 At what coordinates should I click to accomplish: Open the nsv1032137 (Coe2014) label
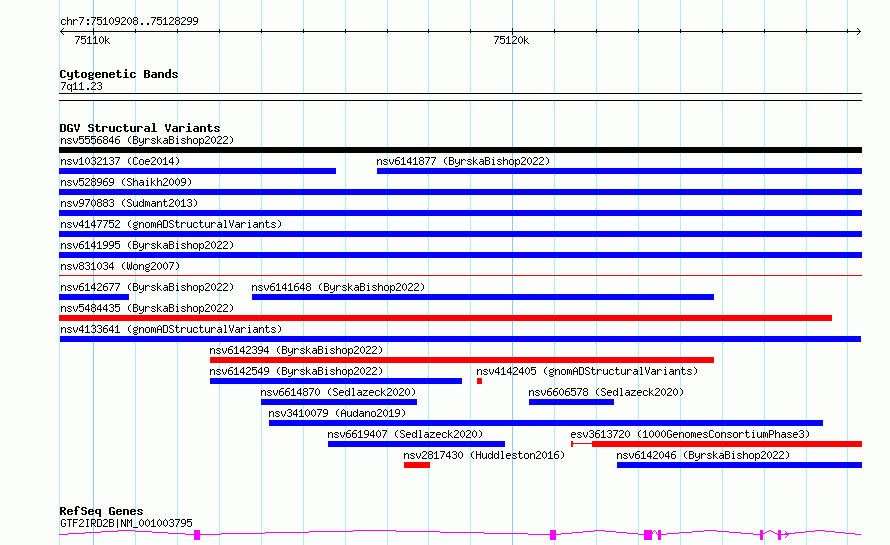point(120,161)
